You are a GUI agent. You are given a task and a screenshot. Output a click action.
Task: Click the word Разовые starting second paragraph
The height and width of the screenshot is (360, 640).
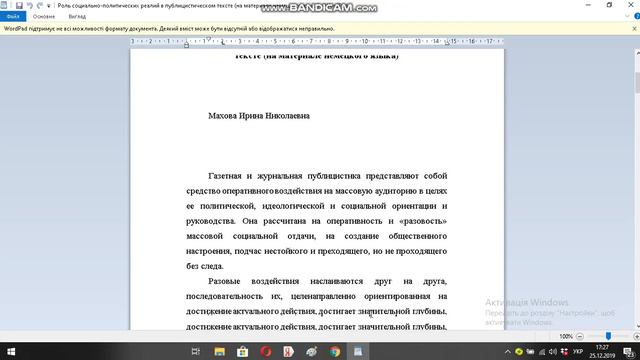tap(224, 281)
